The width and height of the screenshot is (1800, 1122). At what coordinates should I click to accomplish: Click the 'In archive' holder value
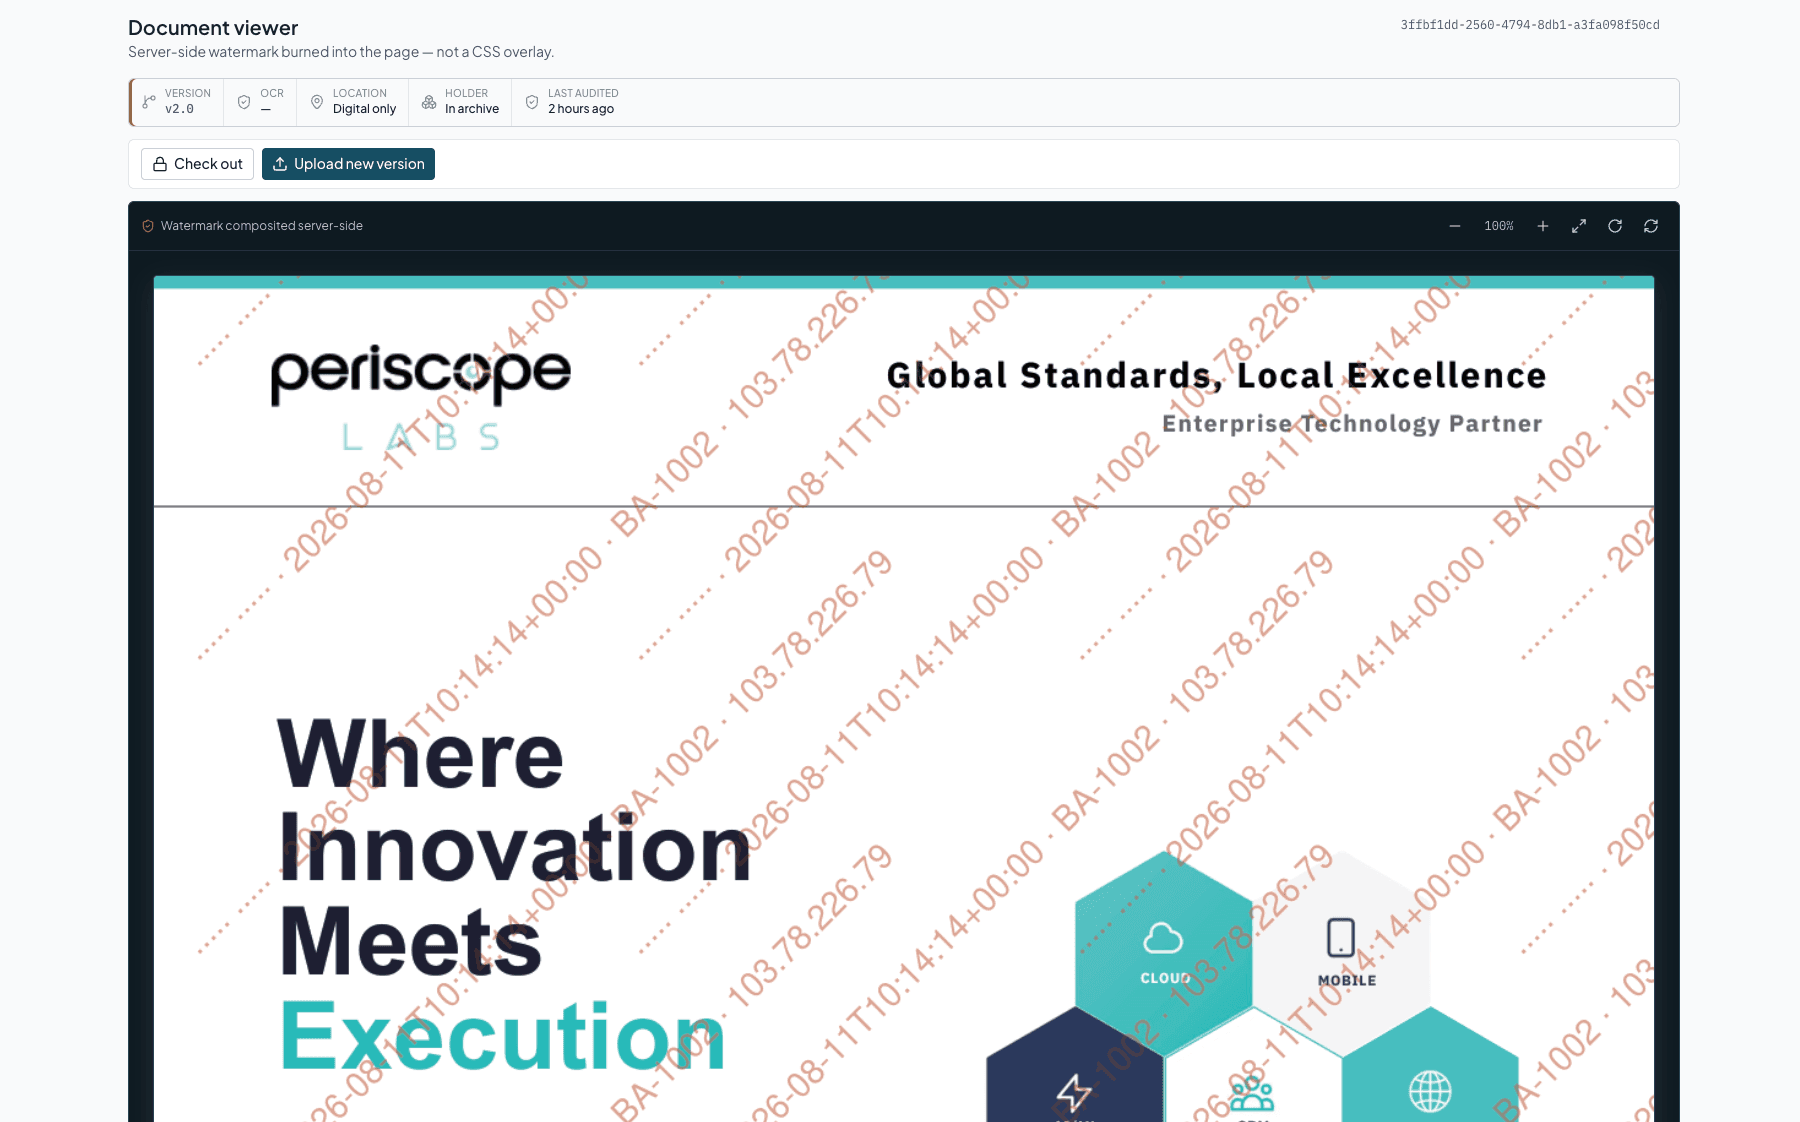(472, 109)
